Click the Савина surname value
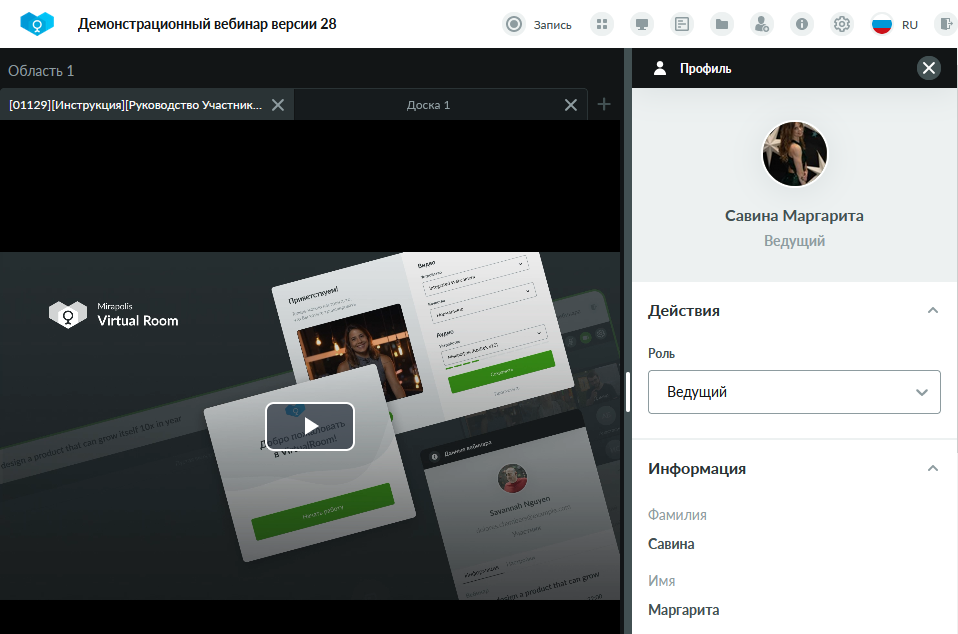This screenshot has height=634, width=958. coord(671,544)
